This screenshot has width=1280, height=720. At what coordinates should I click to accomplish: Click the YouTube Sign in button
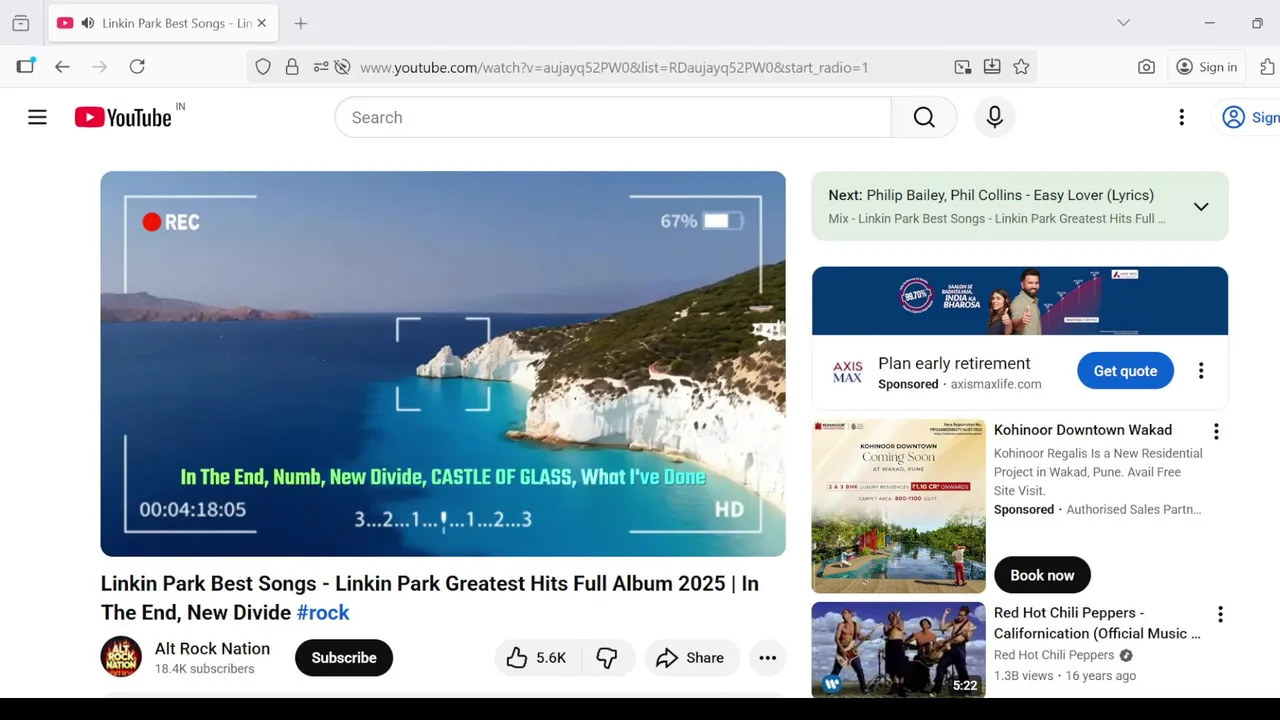click(x=1250, y=118)
